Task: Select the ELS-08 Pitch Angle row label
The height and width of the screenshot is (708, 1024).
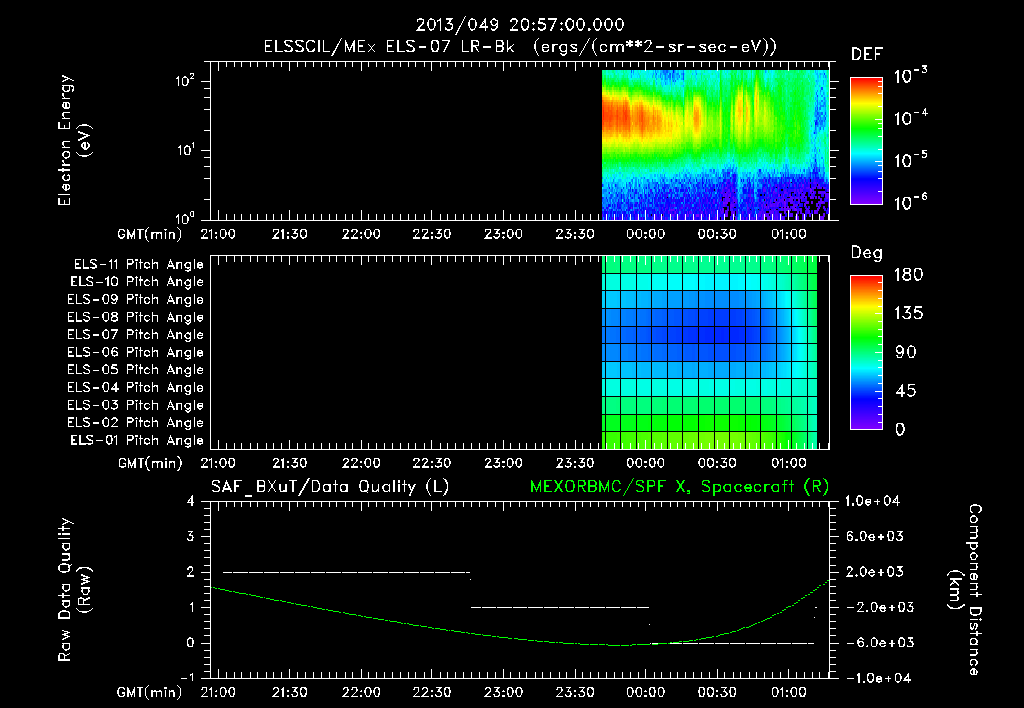Action: point(136,317)
